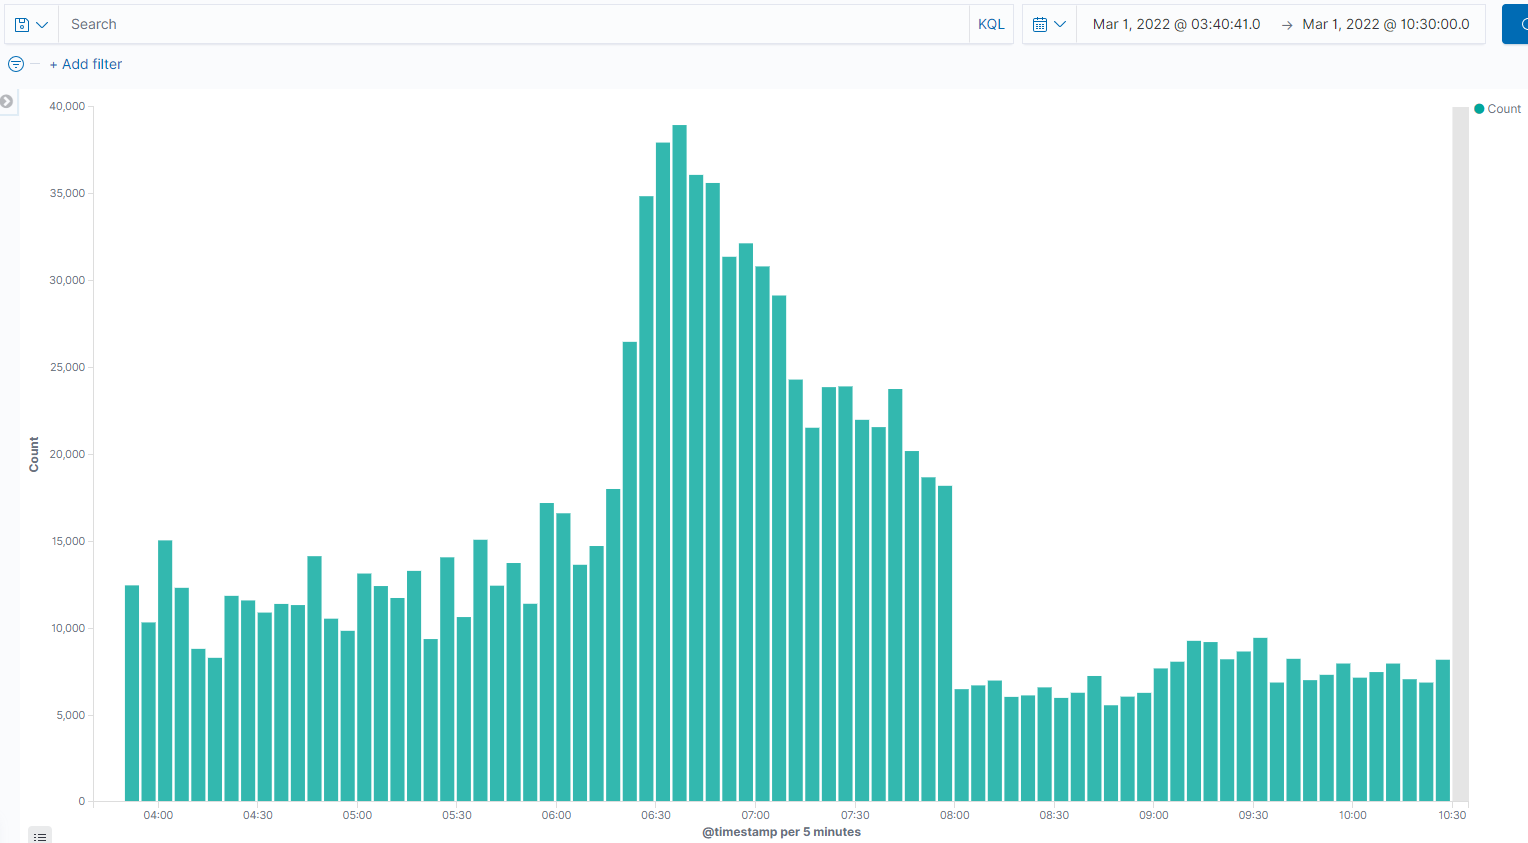Screen dimensions: 1528x843
Task: Click the tallest histogram bar near 06:40
Action: pyautogui.click(x=679, y=450)
